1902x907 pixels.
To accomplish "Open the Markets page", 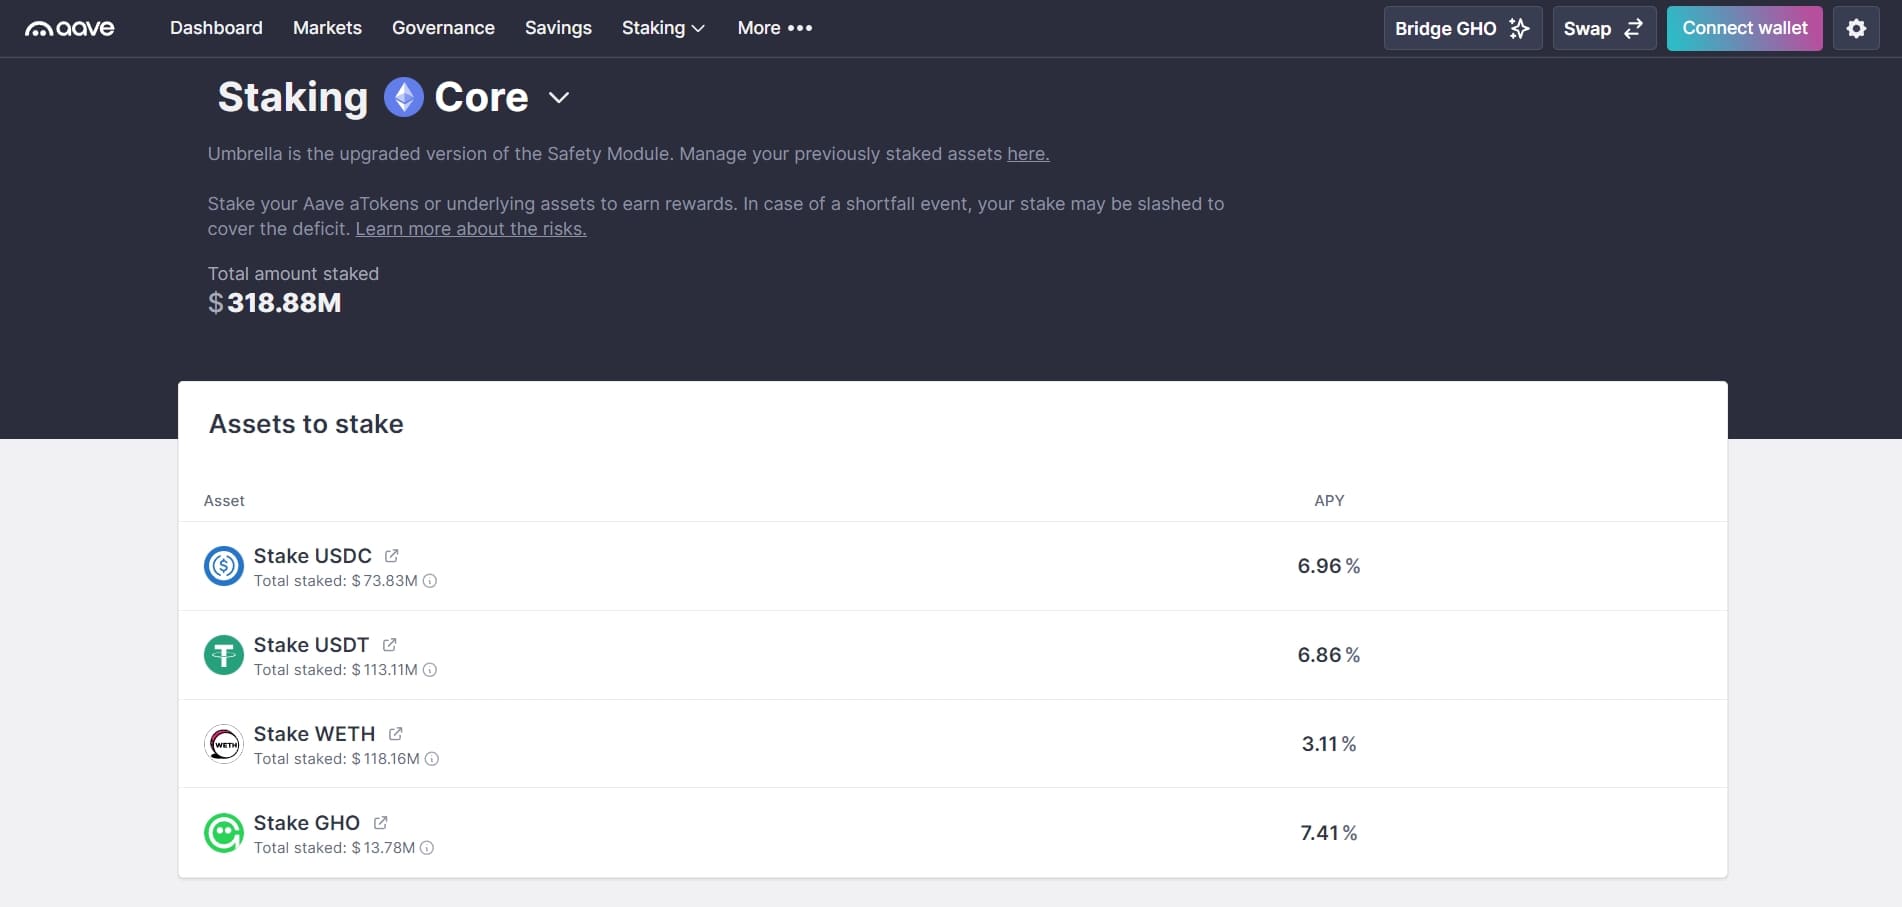I will [327, 28].
